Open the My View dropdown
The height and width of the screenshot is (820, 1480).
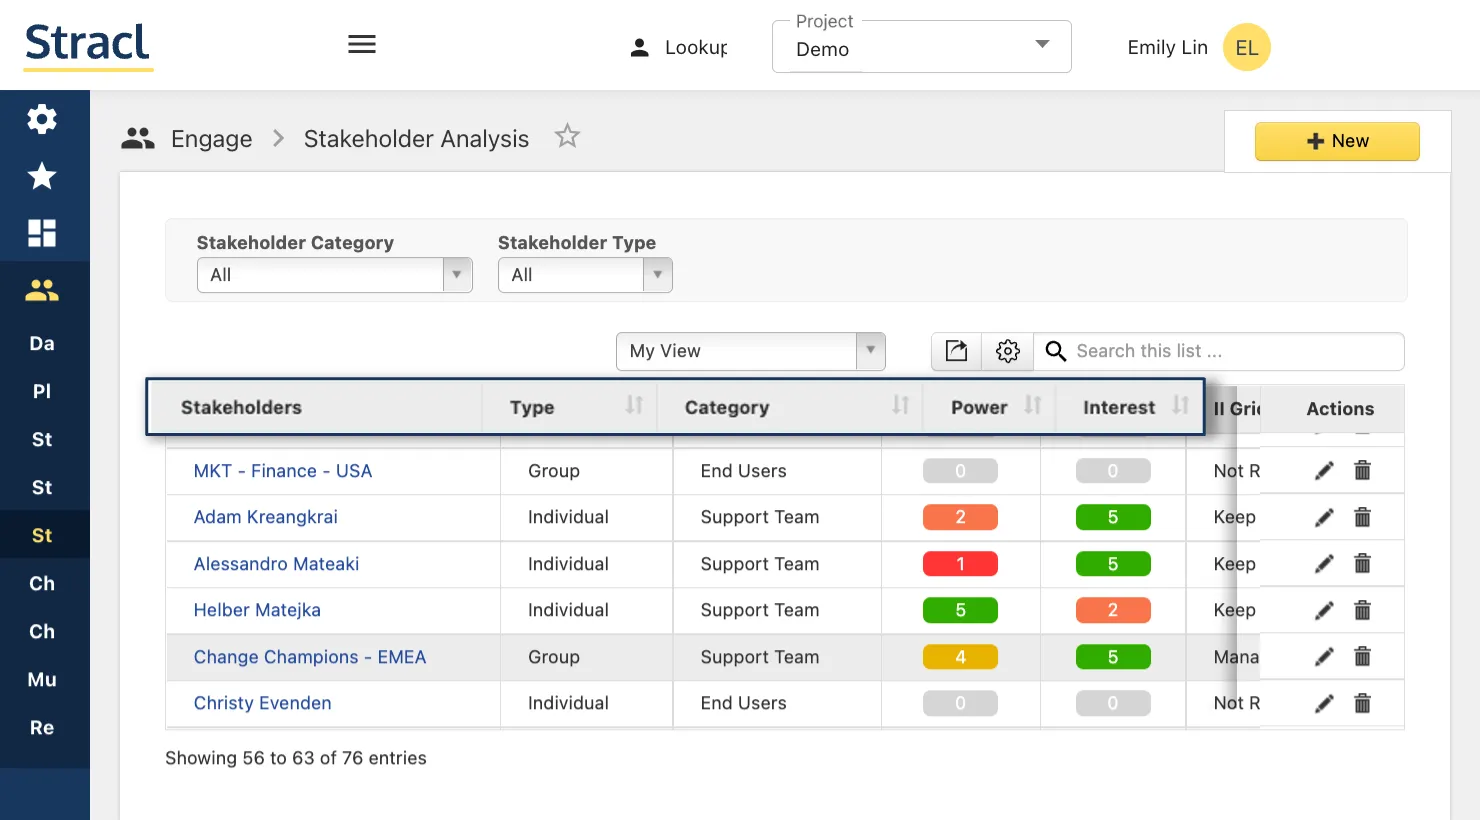point(750,351)
